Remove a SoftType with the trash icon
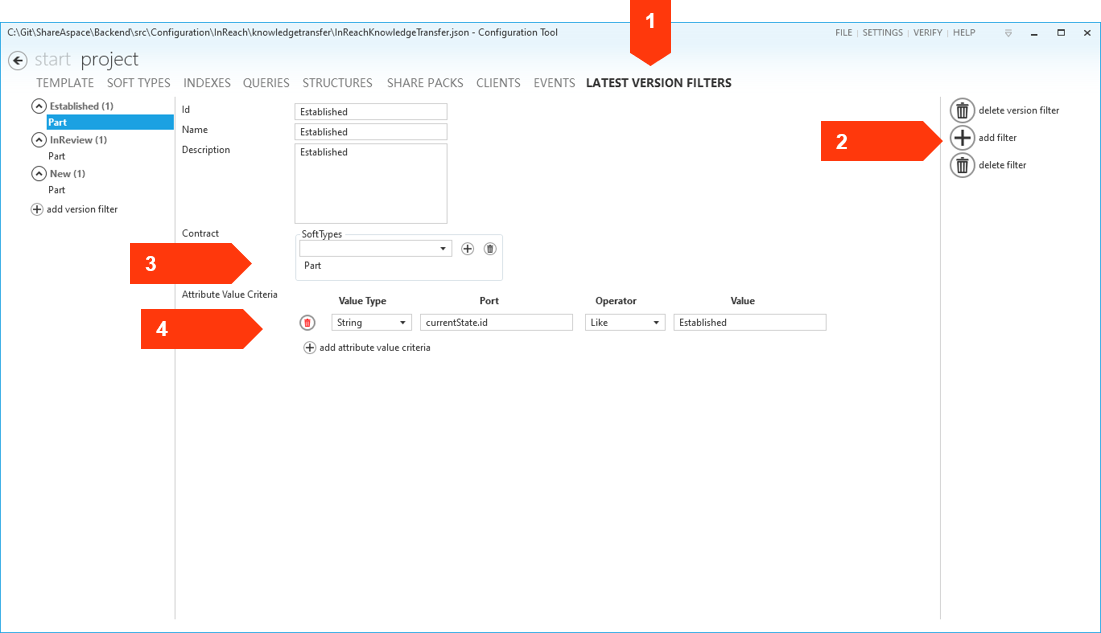The image size is (1101, 633). (x=490, y=248)
